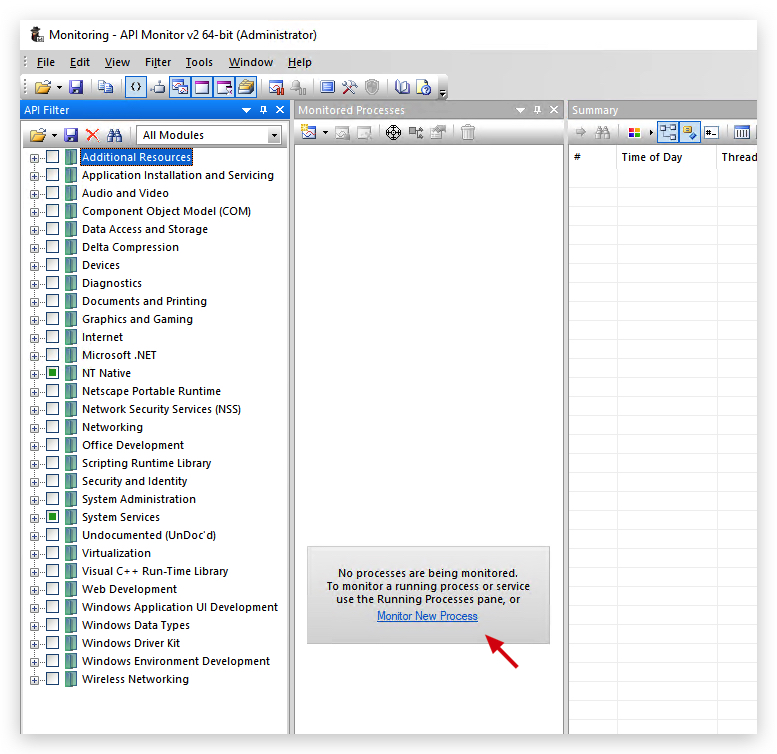Check the Audio and Video checkbox
The image size is (777, 754).
click(53, 193)
